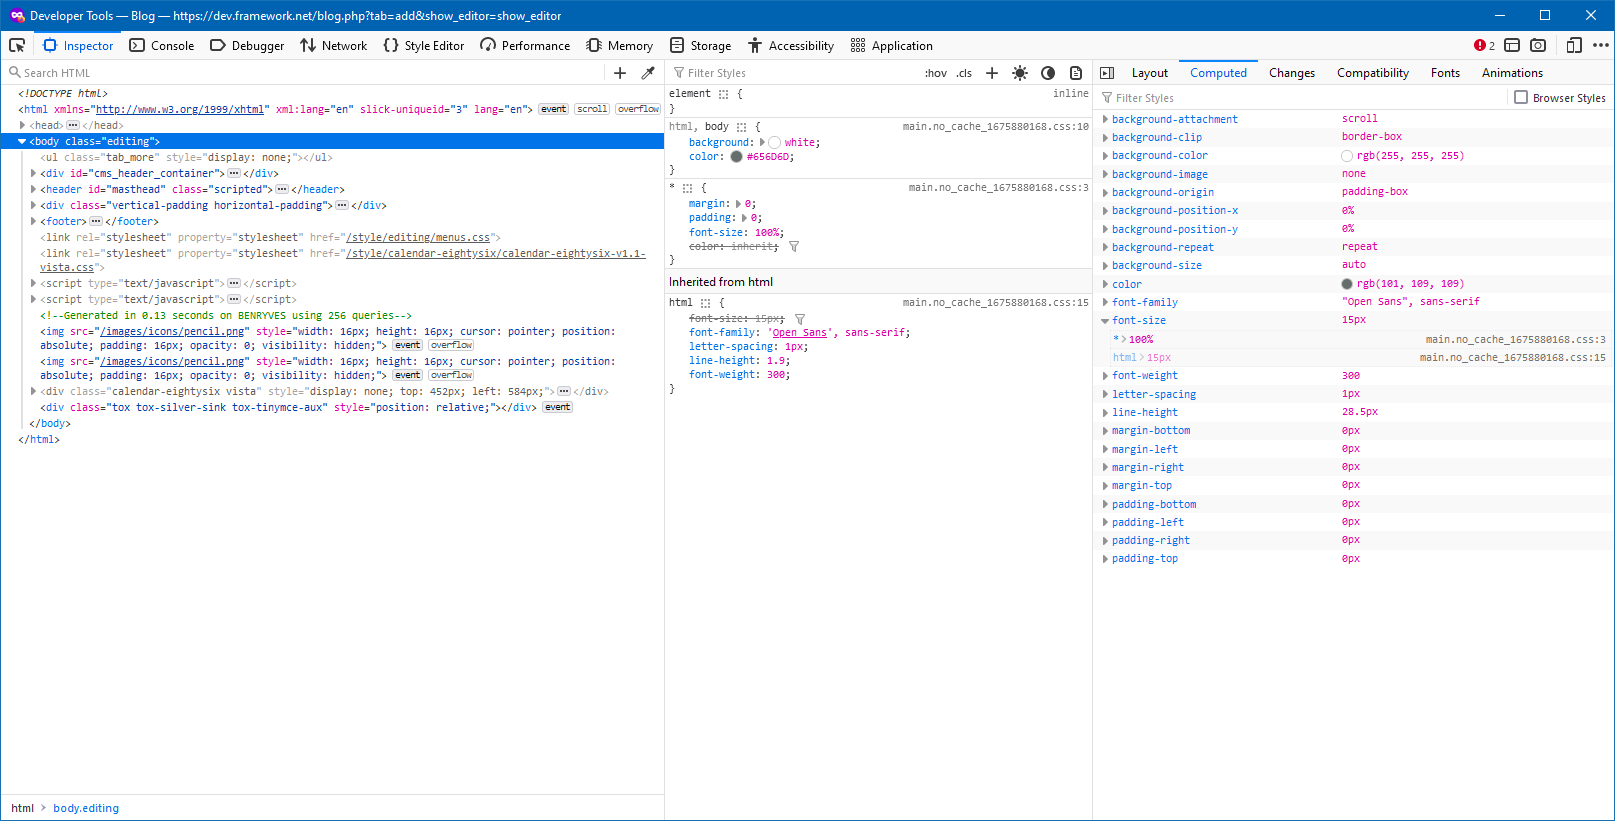Open the iframe target picker

click(1512, 45)
